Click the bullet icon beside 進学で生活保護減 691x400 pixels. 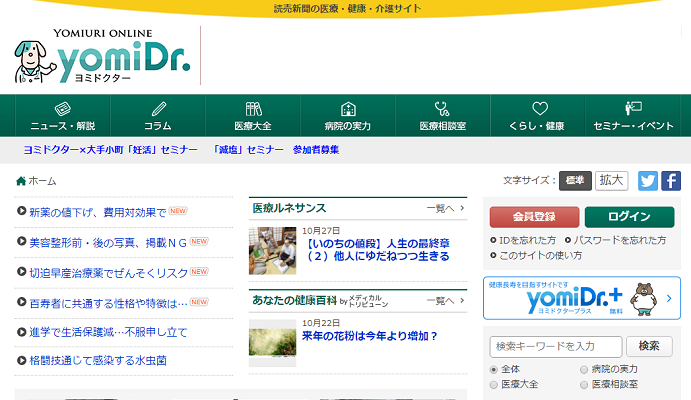point(22,332)
